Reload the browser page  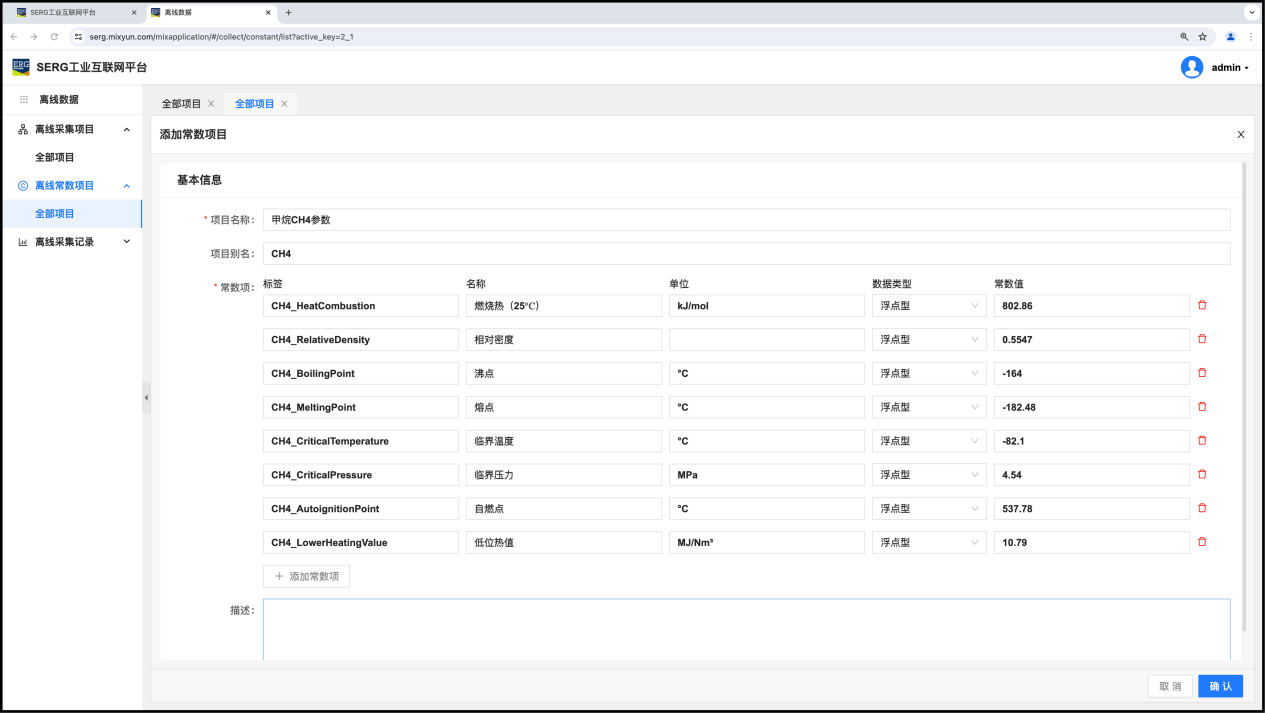52,37
